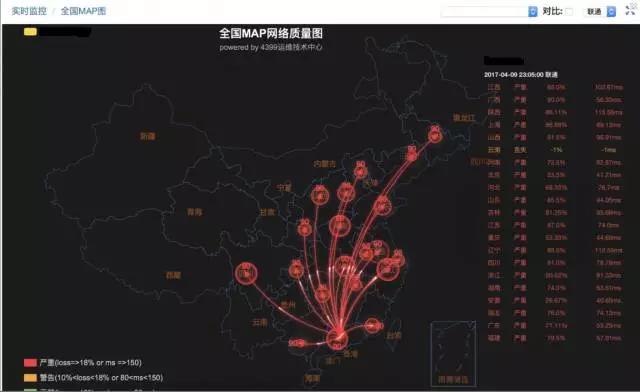Click the fullscreen expand icon
640x392 pixels.
click(x=631, y=10)
